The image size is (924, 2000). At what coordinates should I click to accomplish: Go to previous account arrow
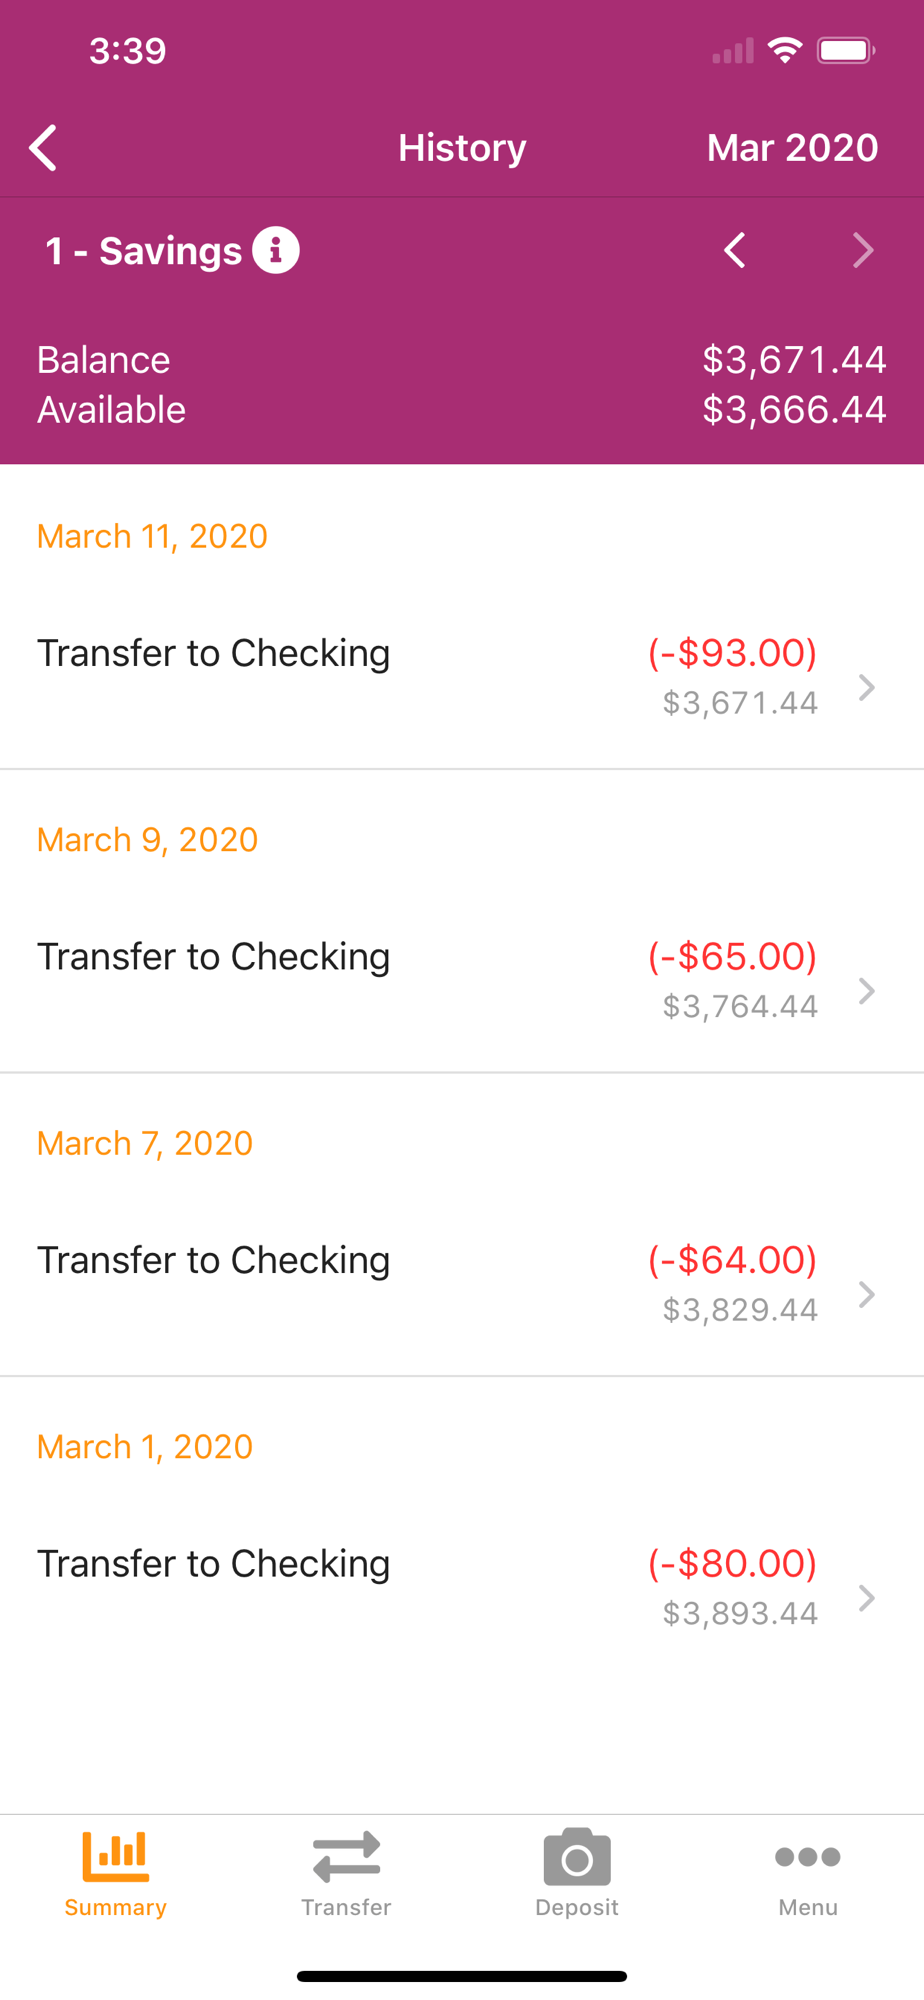(735, 250)
